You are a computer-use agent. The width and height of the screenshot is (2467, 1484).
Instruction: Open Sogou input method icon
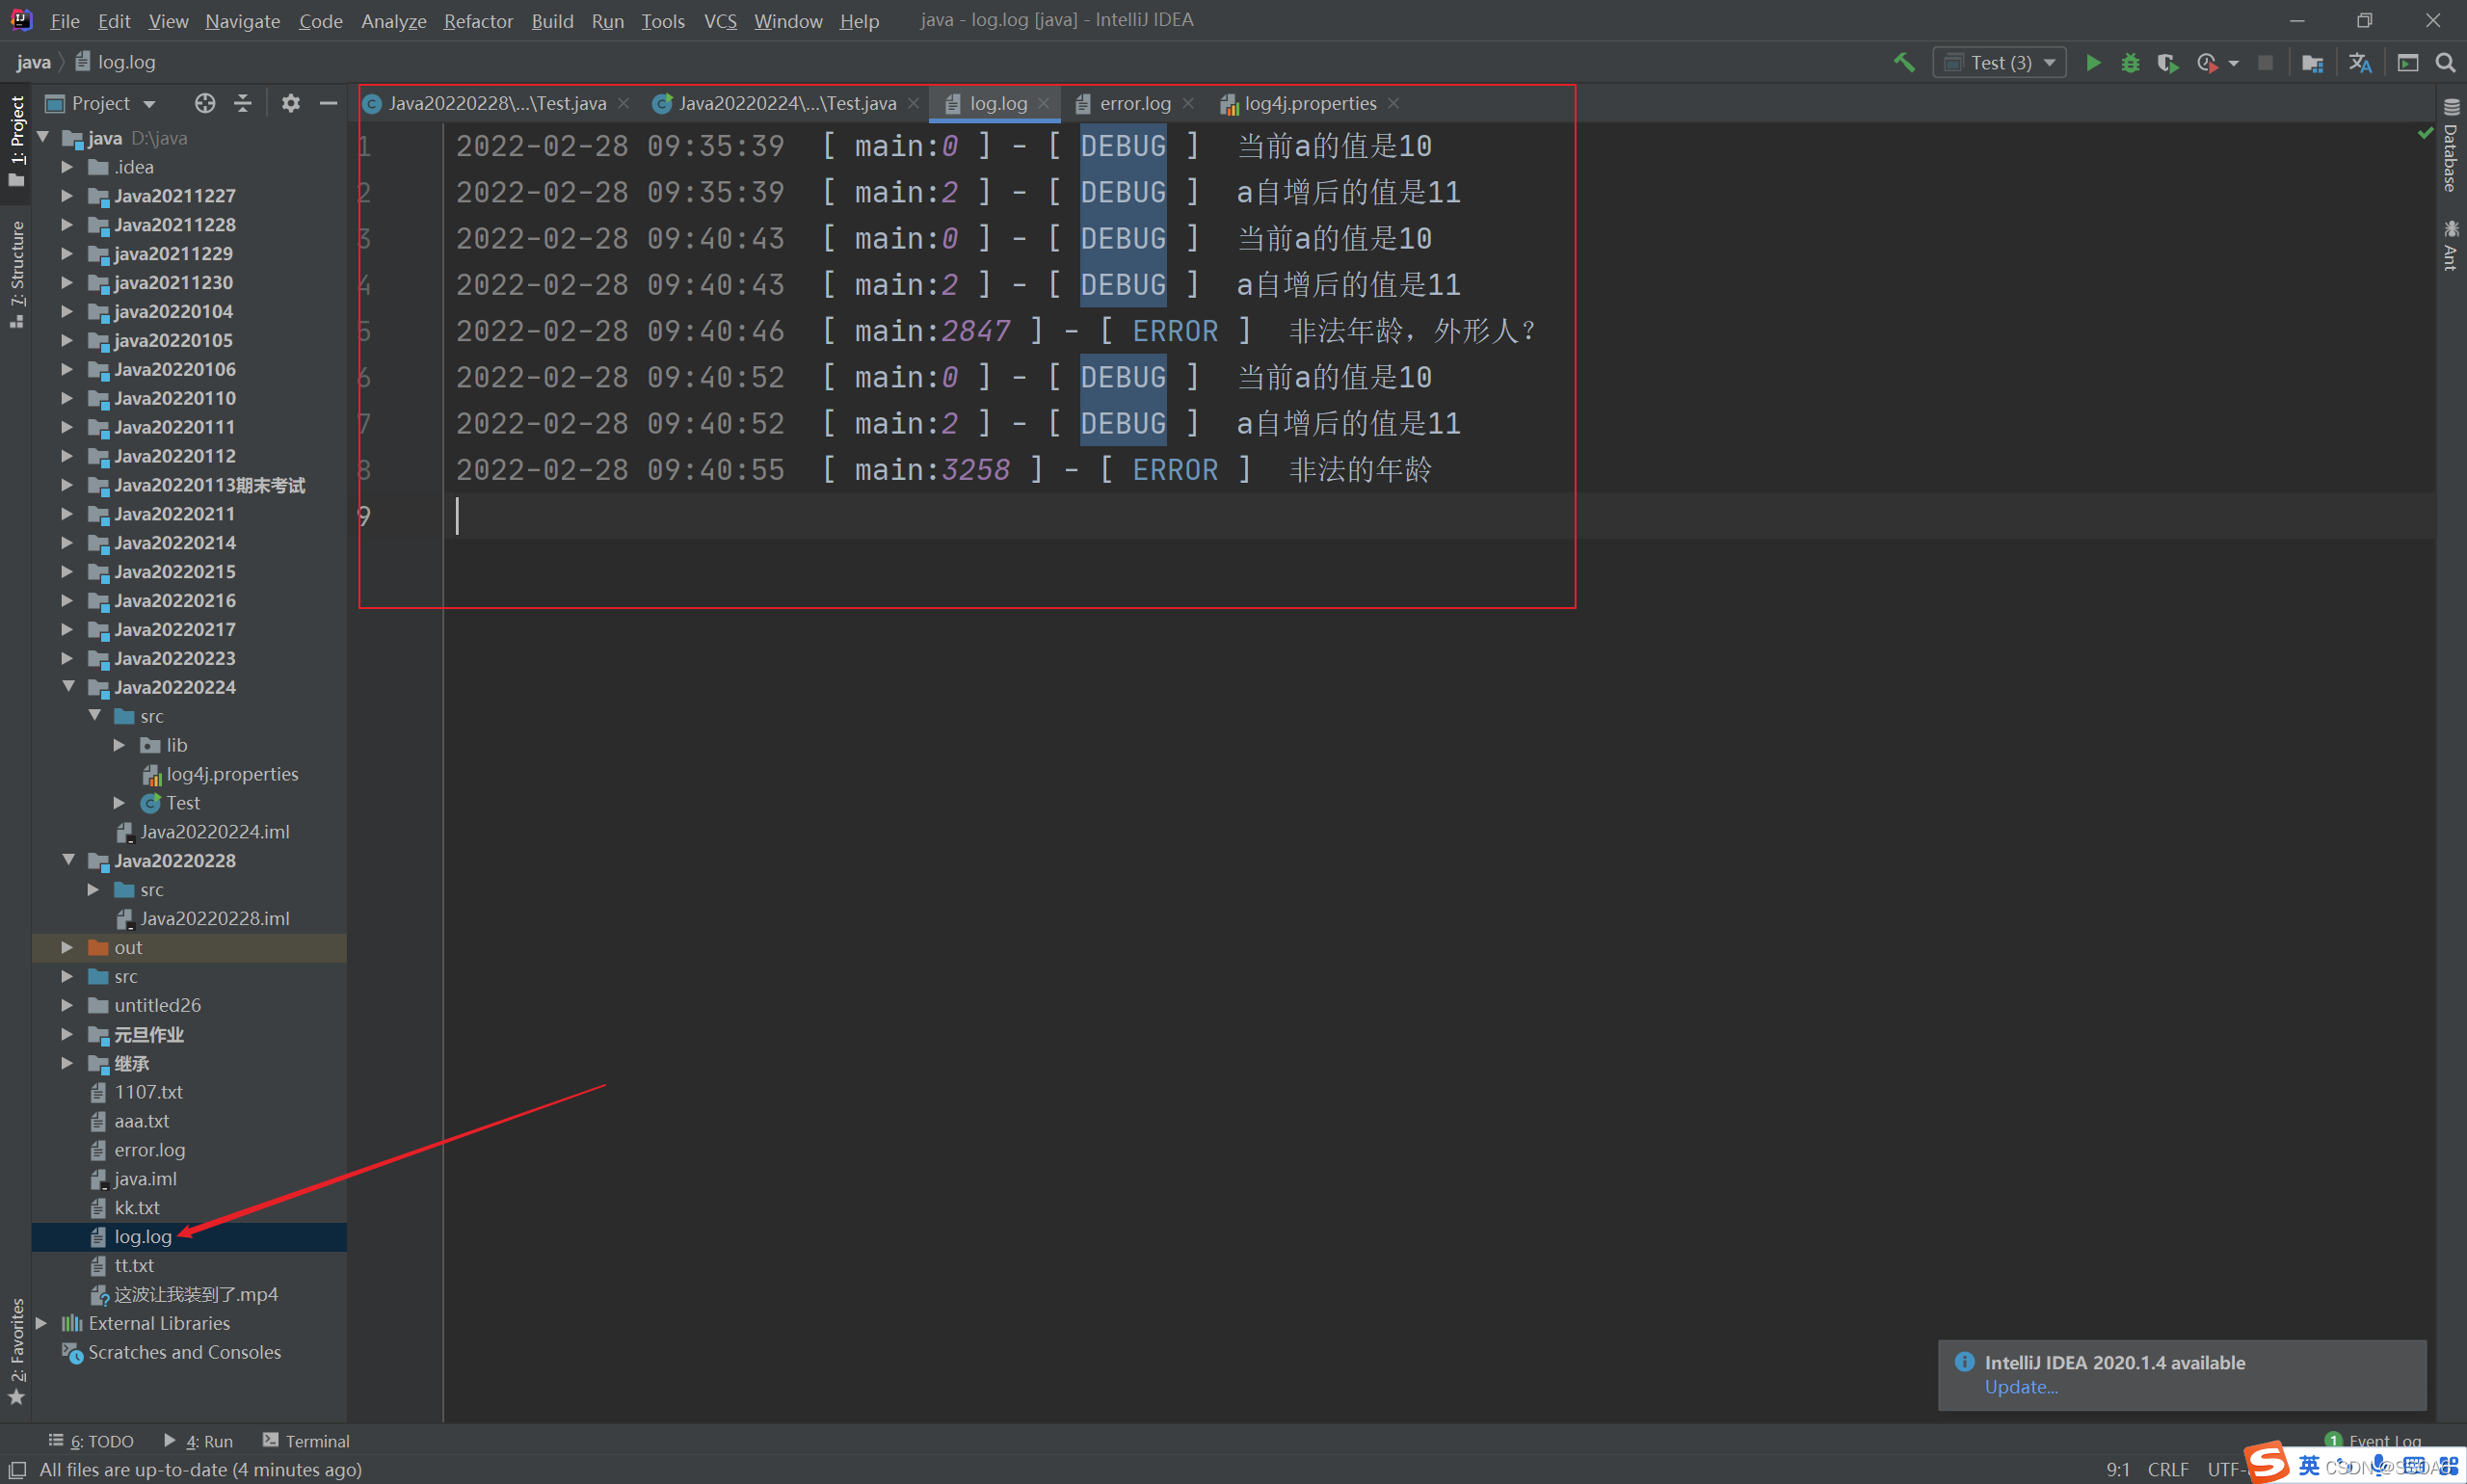pos(2266,1461)
